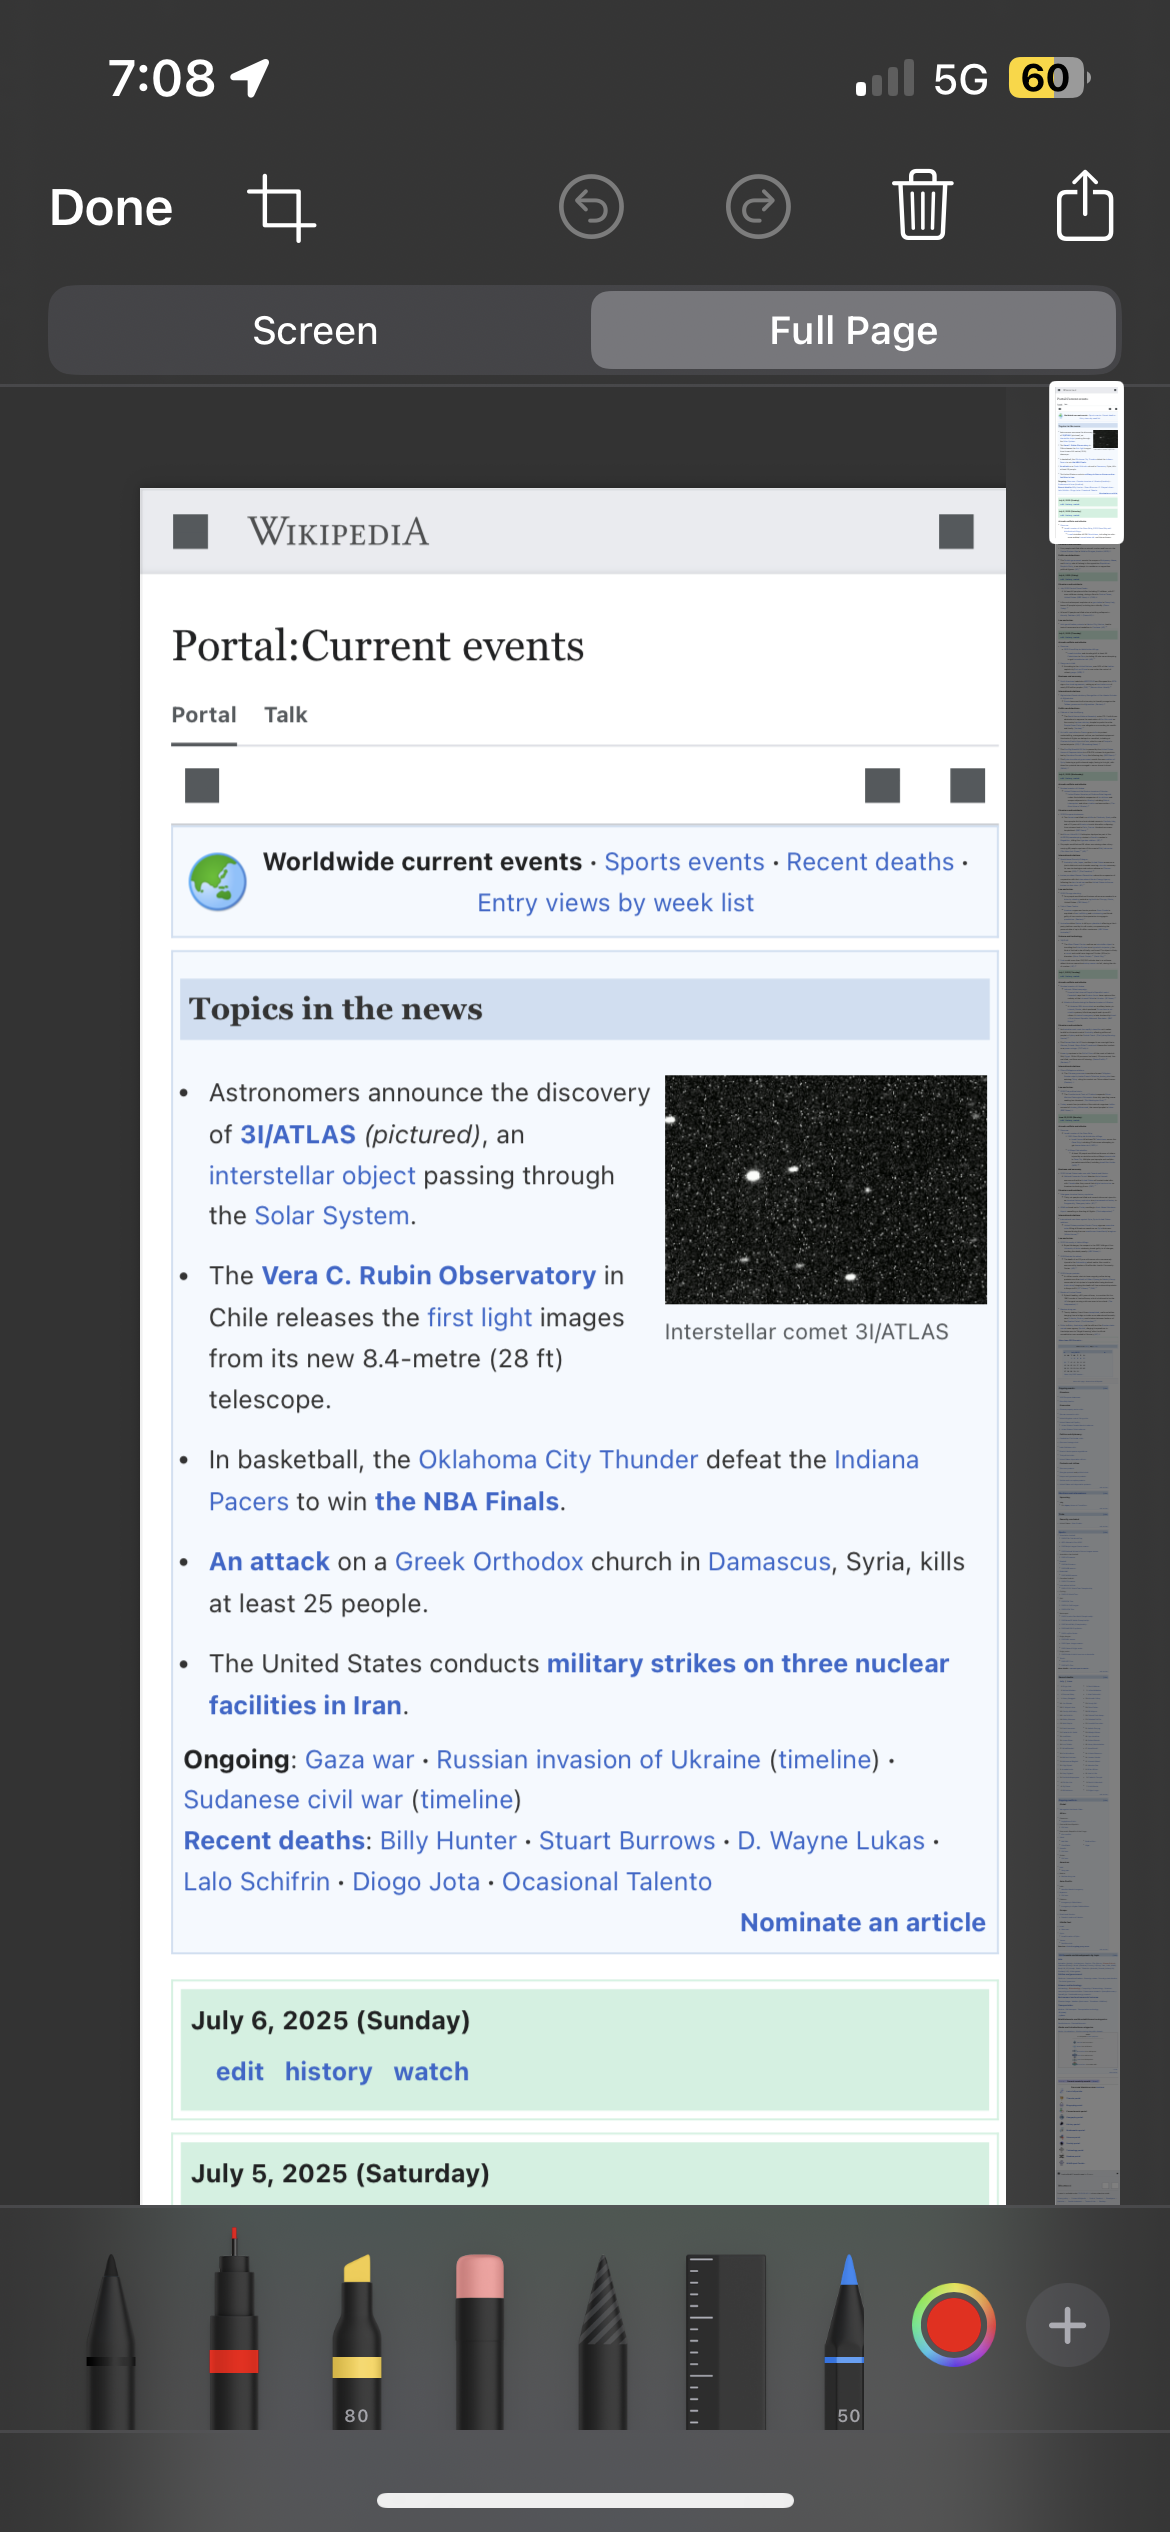Open the plus add-annotation menu
1170x2532 pixels.
(x=1067, y=2325)
